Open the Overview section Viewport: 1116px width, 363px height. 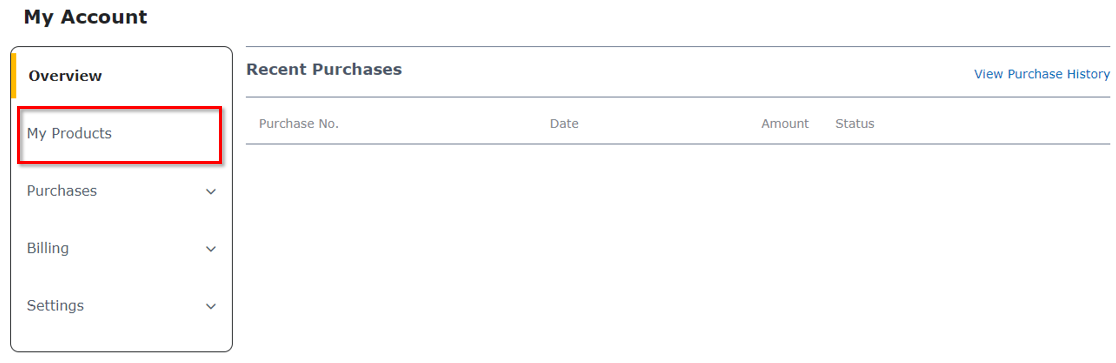65,75
